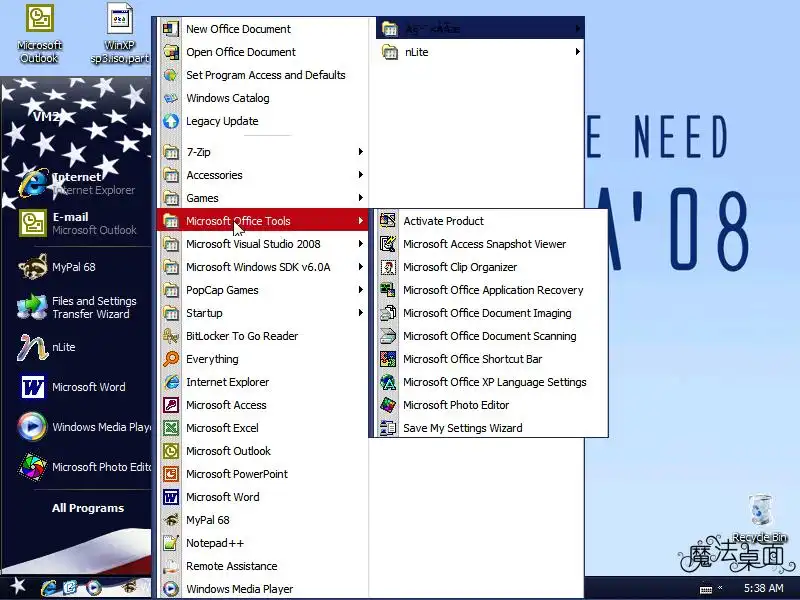Image resolution: width=800 pixels, height=600 pixels.
Task: Click the Microsoft Access icon
Action: click(x=170, y=405)
